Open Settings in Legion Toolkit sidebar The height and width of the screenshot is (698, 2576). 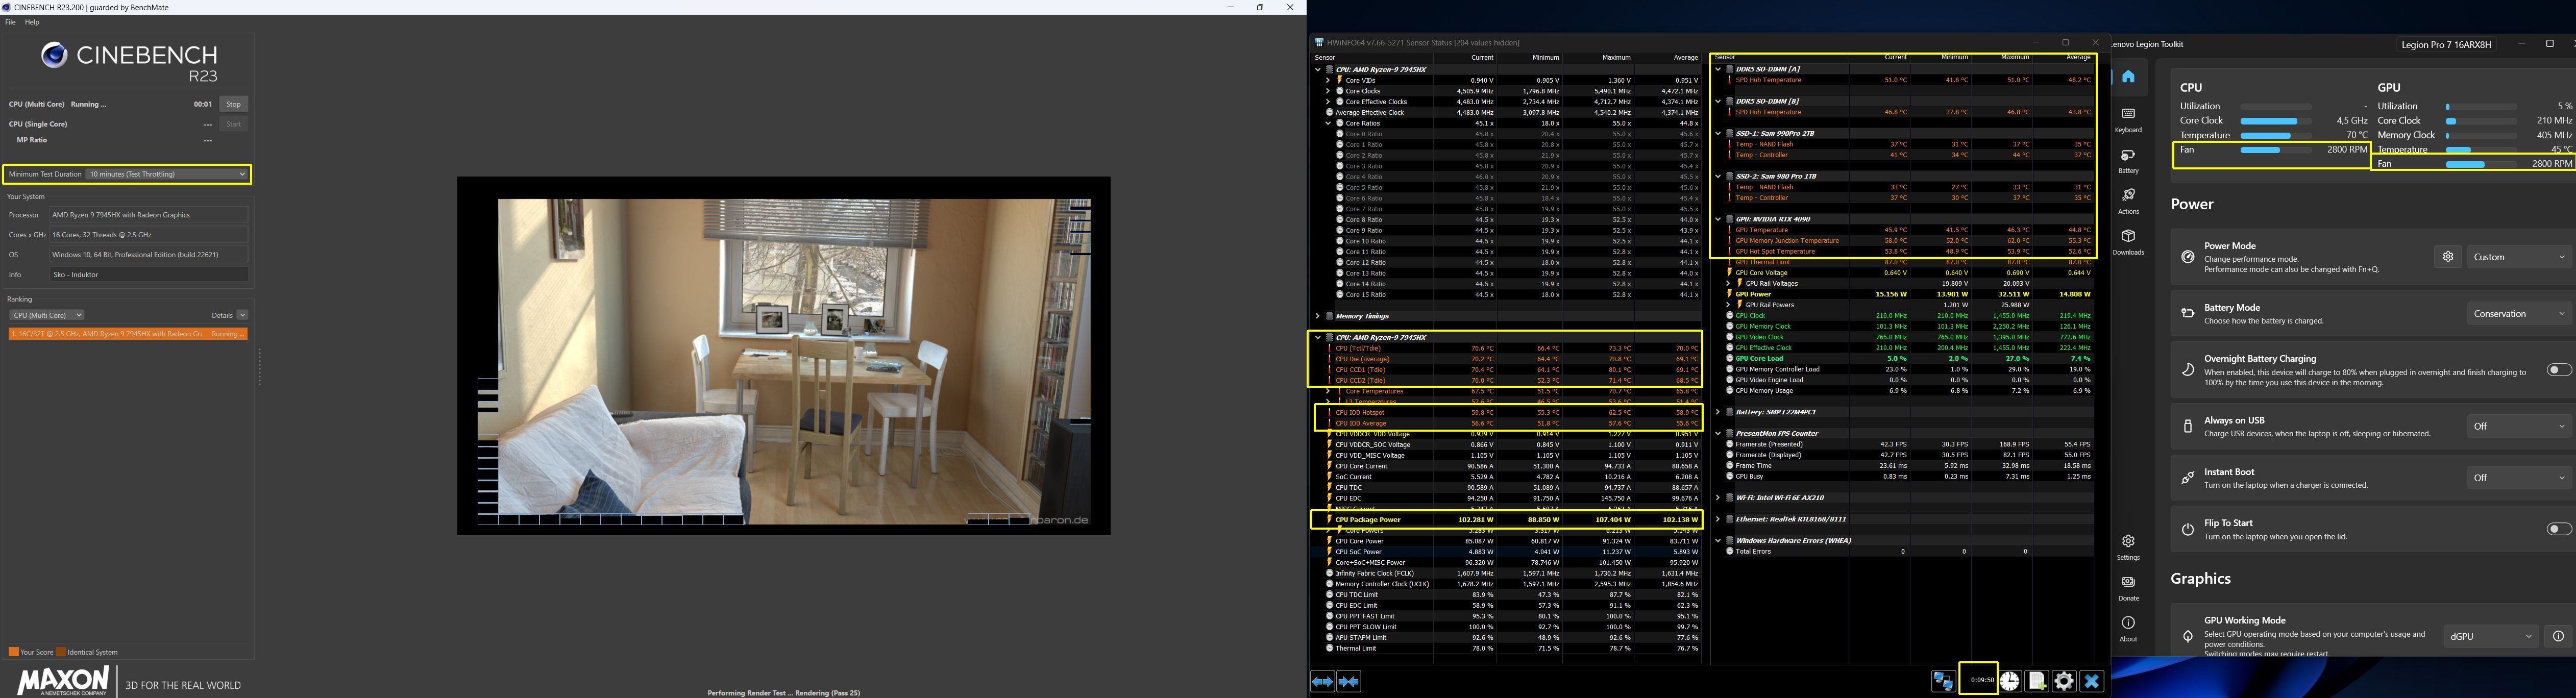2128,547
